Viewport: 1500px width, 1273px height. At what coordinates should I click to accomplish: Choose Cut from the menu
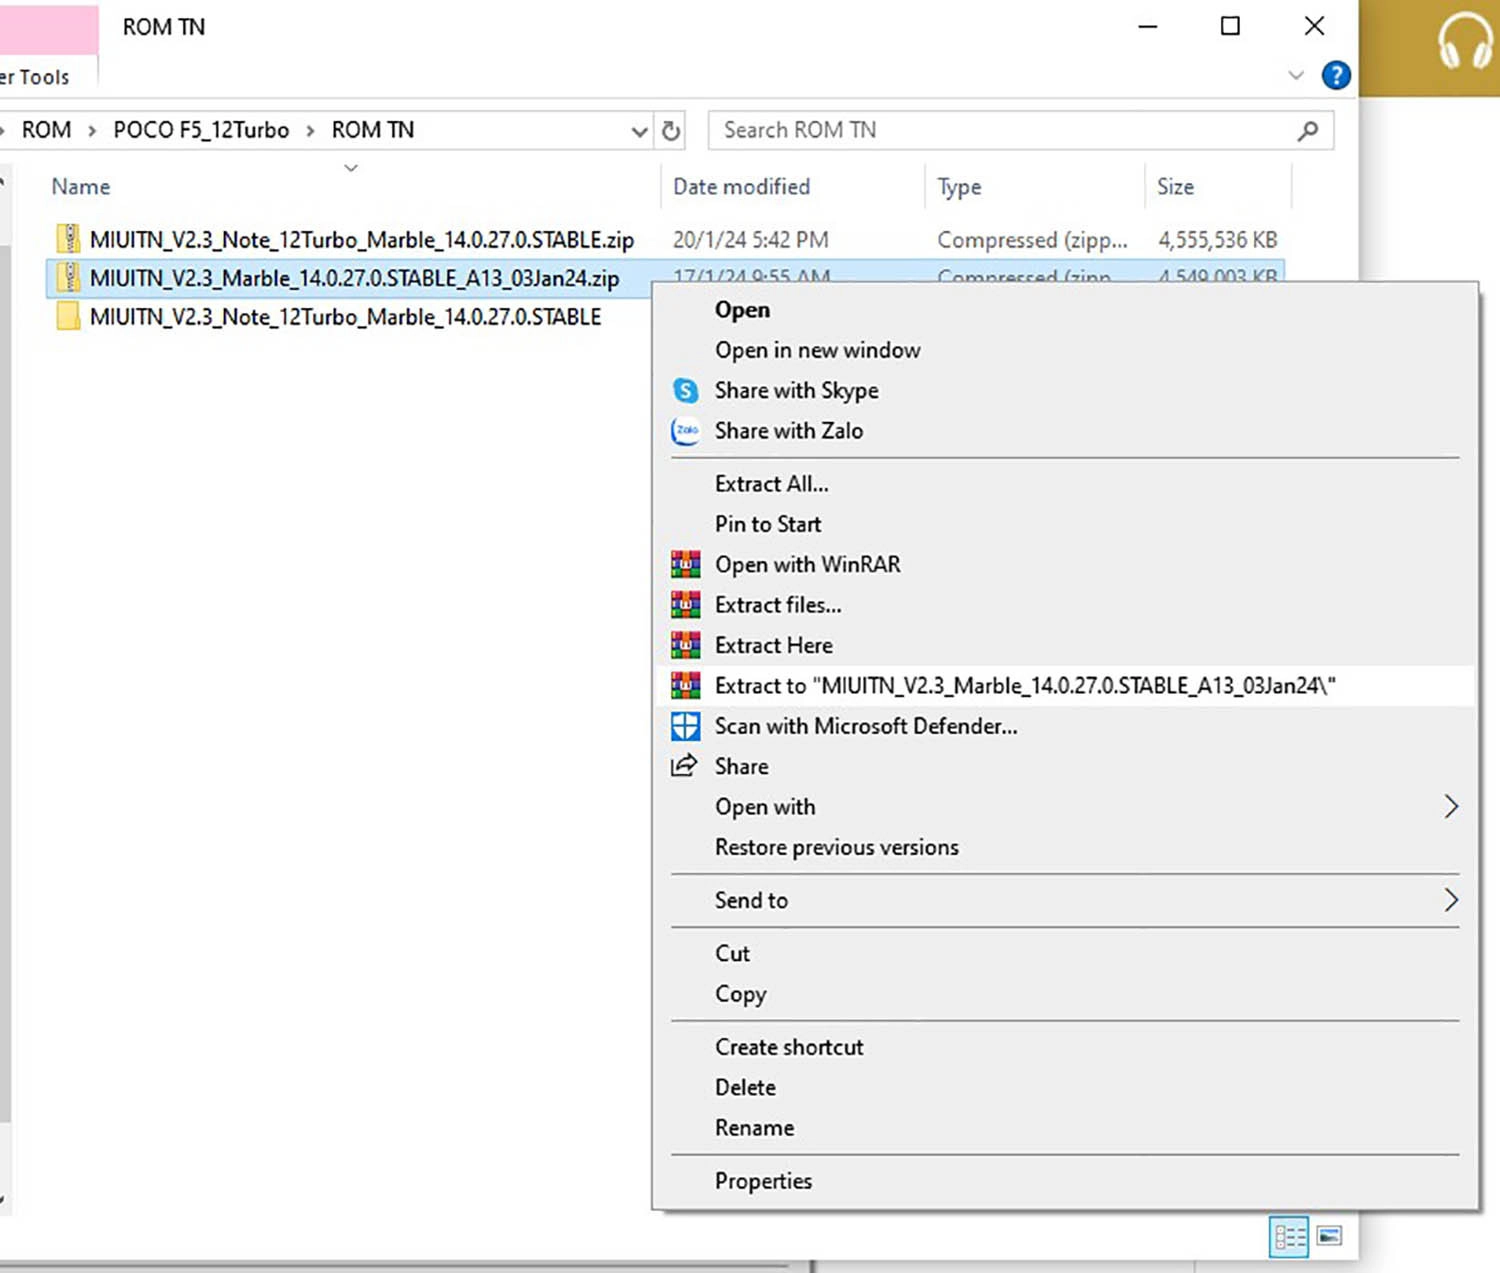point(732,953)
